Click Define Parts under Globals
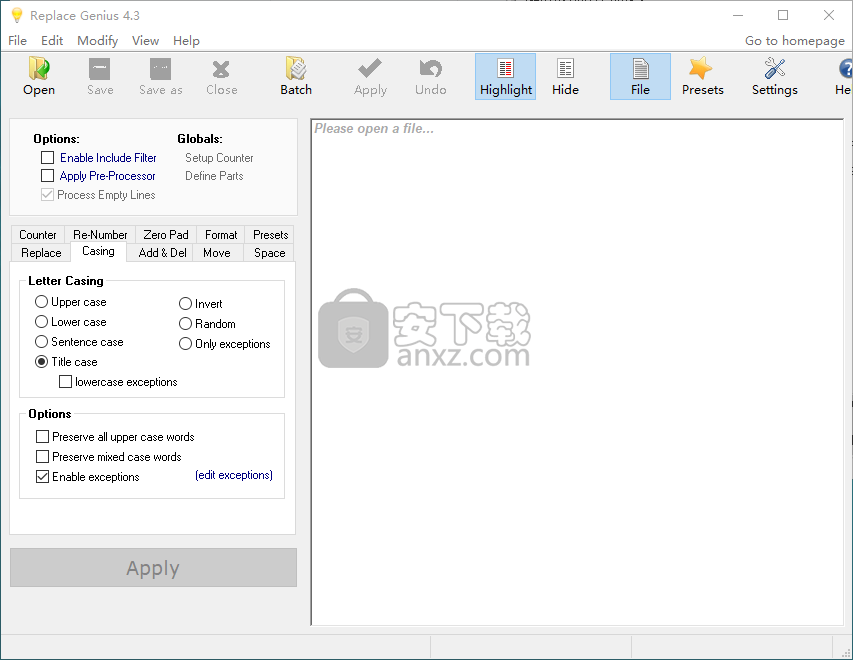This screenshot has width=853, height=660. [214, 176]
